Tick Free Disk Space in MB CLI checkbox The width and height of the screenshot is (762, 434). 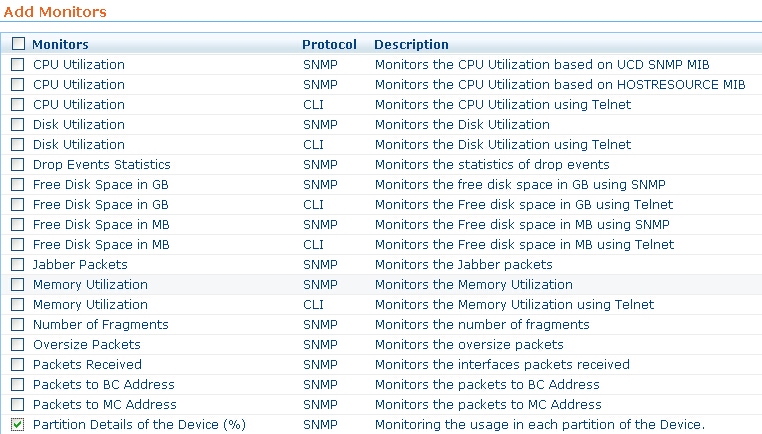[x=18, y=244]
